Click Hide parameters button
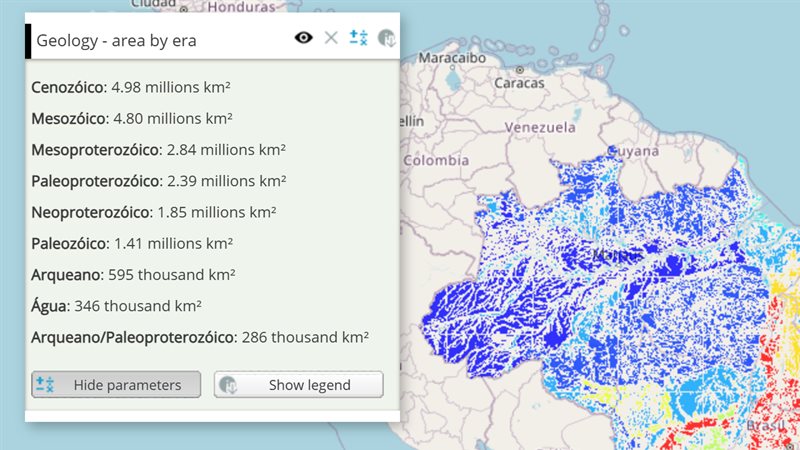The image size is (800, 450). pyautogui.click(x=116, y=384)
